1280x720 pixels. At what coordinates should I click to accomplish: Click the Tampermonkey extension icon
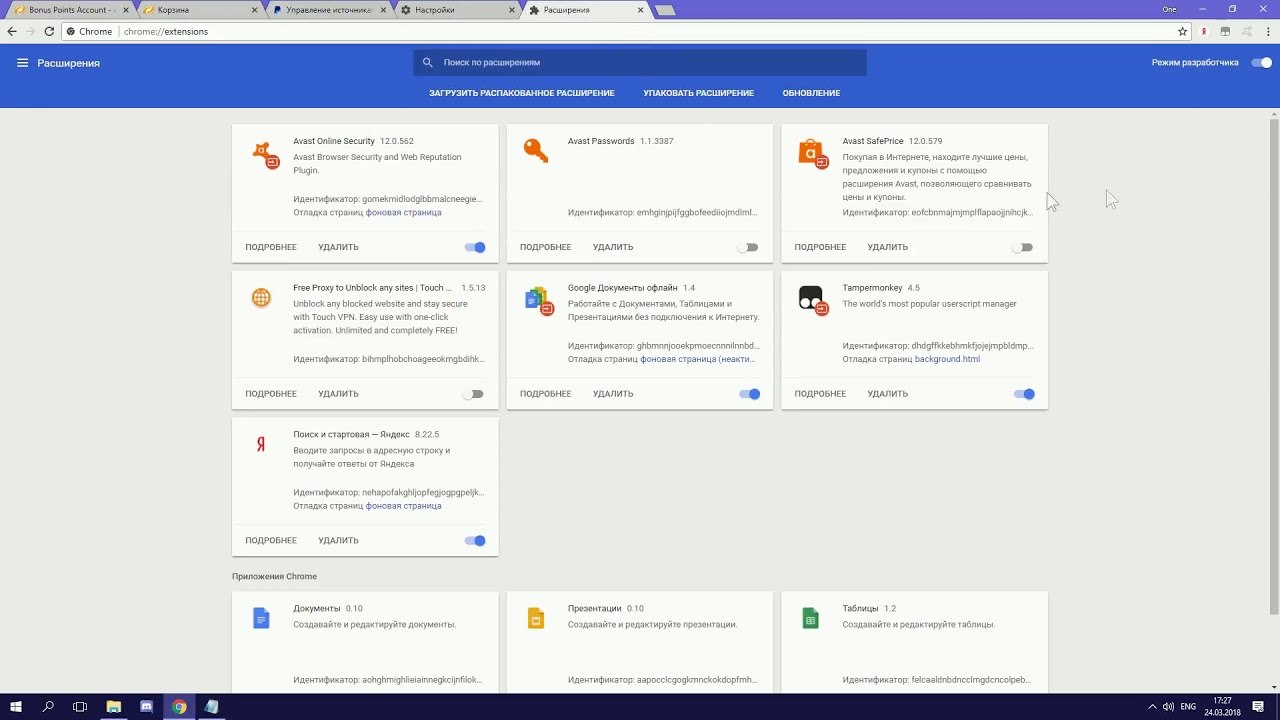812,300
